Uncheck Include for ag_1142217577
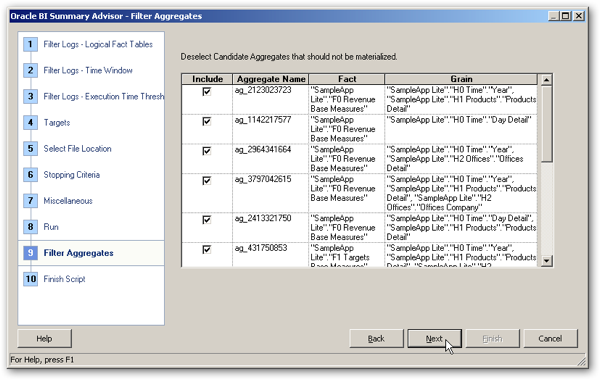 point(207,121)
